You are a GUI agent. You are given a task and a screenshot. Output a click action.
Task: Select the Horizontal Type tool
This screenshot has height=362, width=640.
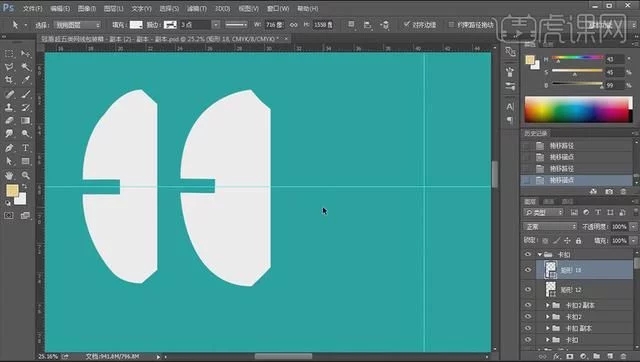click(25, 148)
